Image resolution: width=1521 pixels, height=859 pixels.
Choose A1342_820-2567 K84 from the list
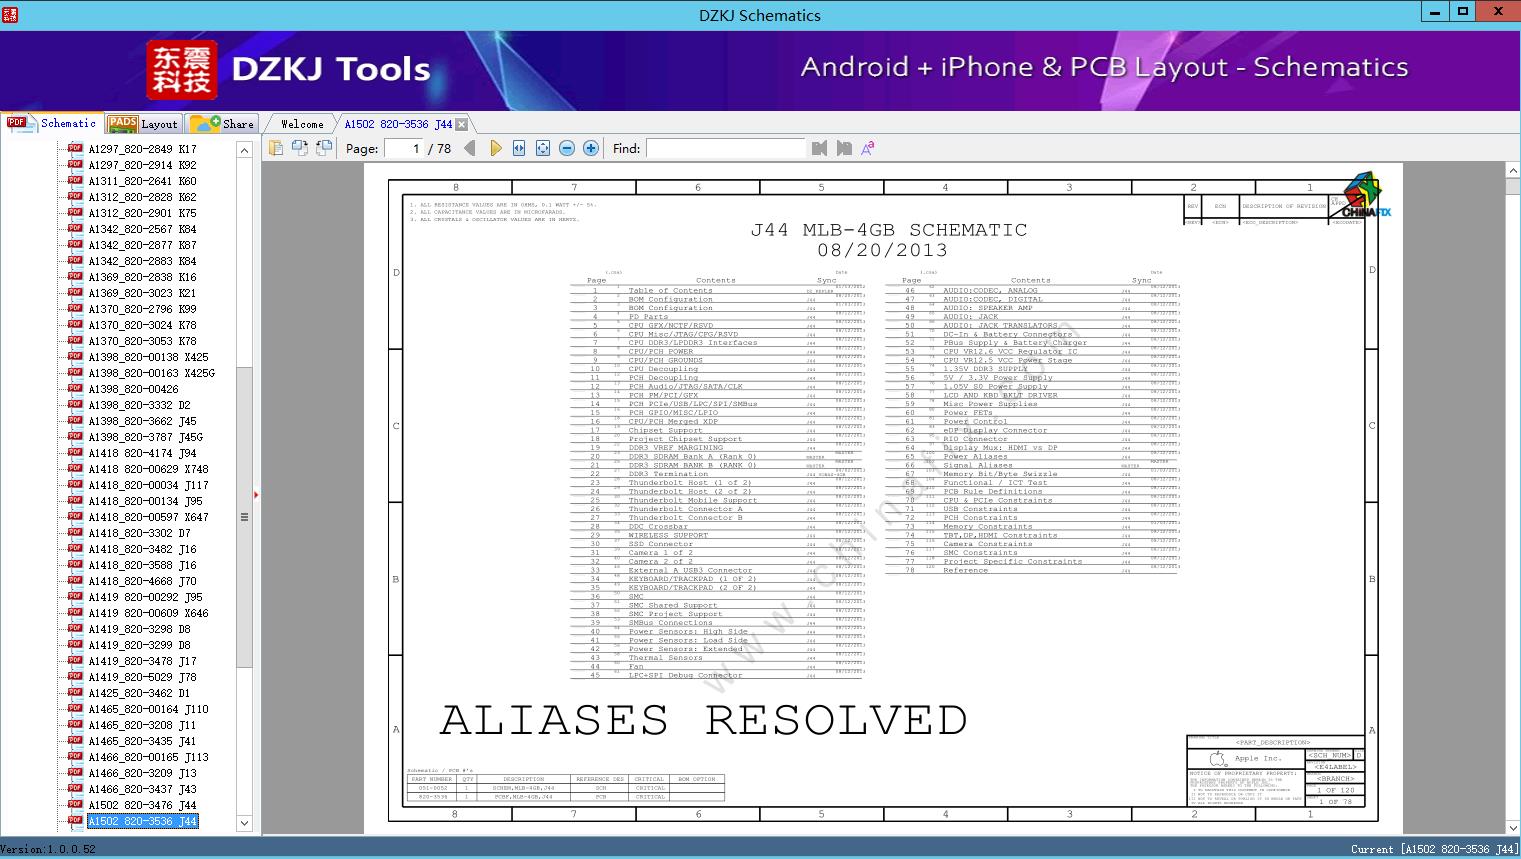click(x=142, y=229)
